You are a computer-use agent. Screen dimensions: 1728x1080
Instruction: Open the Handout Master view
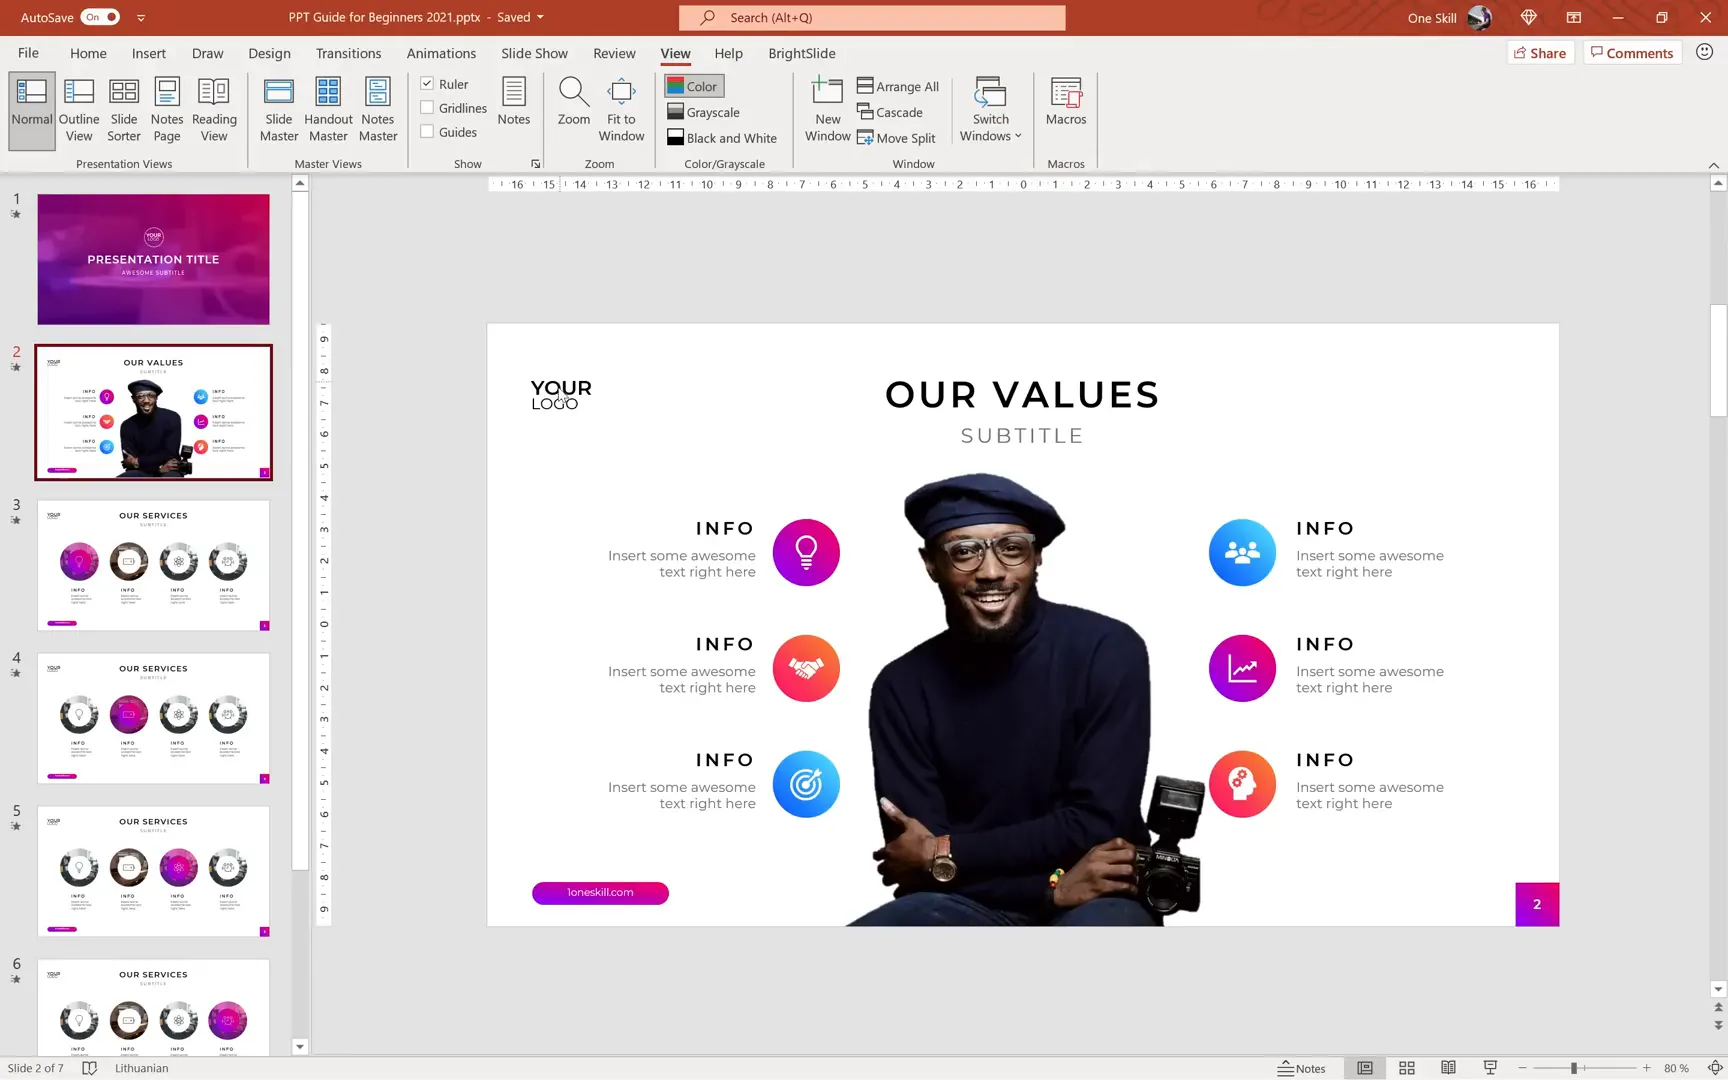328,110
